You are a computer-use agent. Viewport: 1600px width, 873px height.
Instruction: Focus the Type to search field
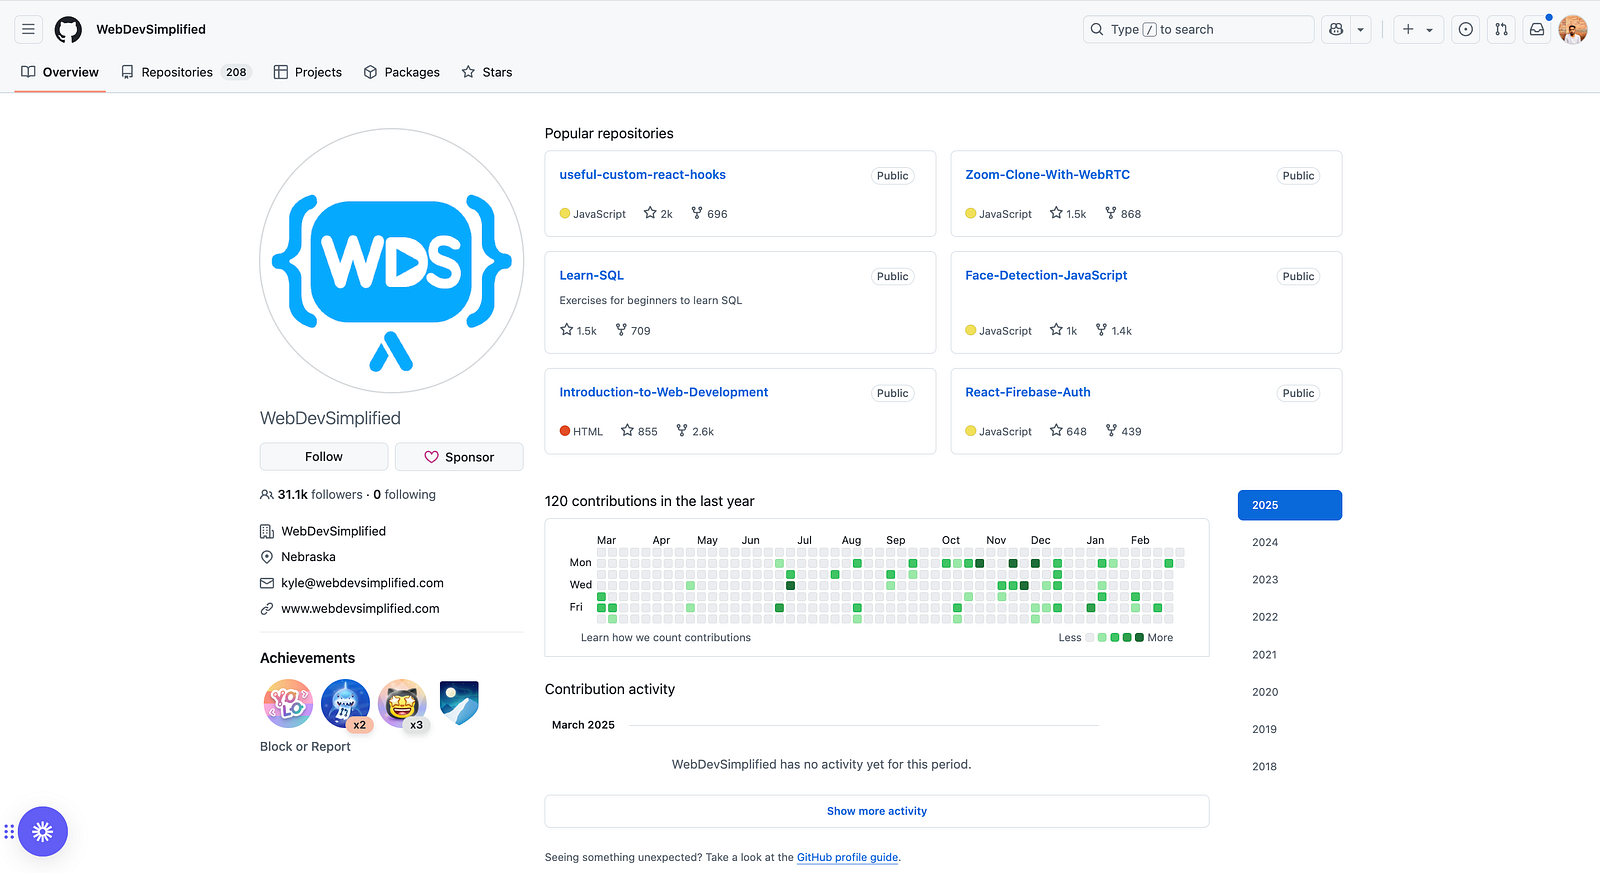[x=1198, y=29]
